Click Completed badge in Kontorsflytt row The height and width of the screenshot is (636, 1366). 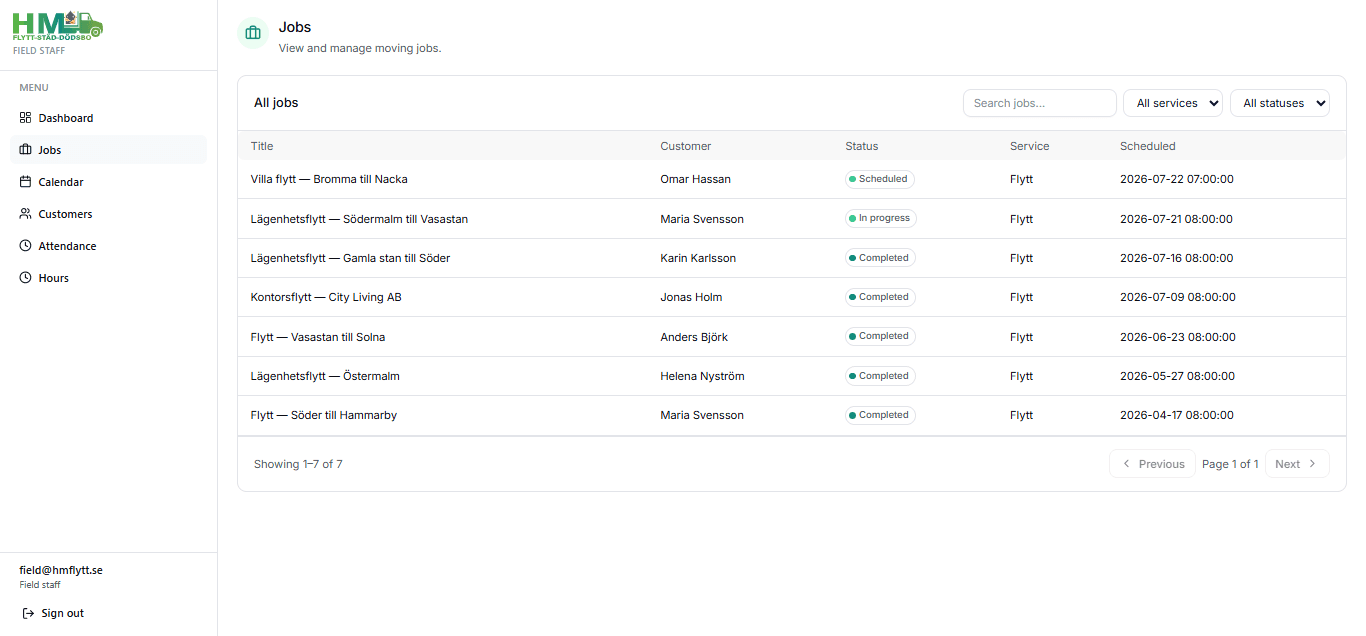tap(880, 297)
